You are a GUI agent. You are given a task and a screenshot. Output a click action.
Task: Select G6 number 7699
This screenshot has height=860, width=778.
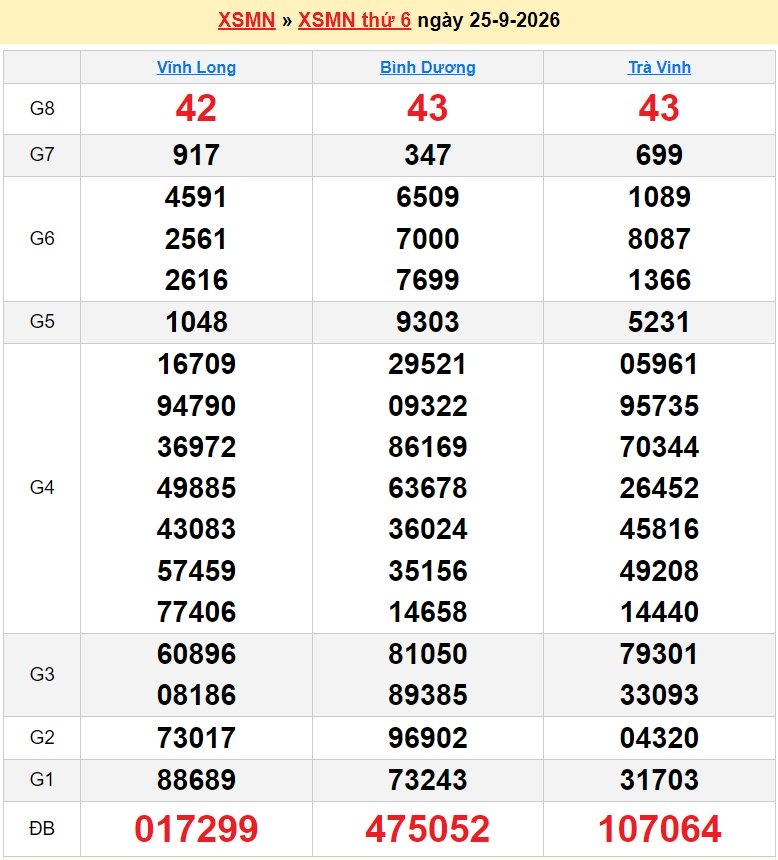pos(428,280)
